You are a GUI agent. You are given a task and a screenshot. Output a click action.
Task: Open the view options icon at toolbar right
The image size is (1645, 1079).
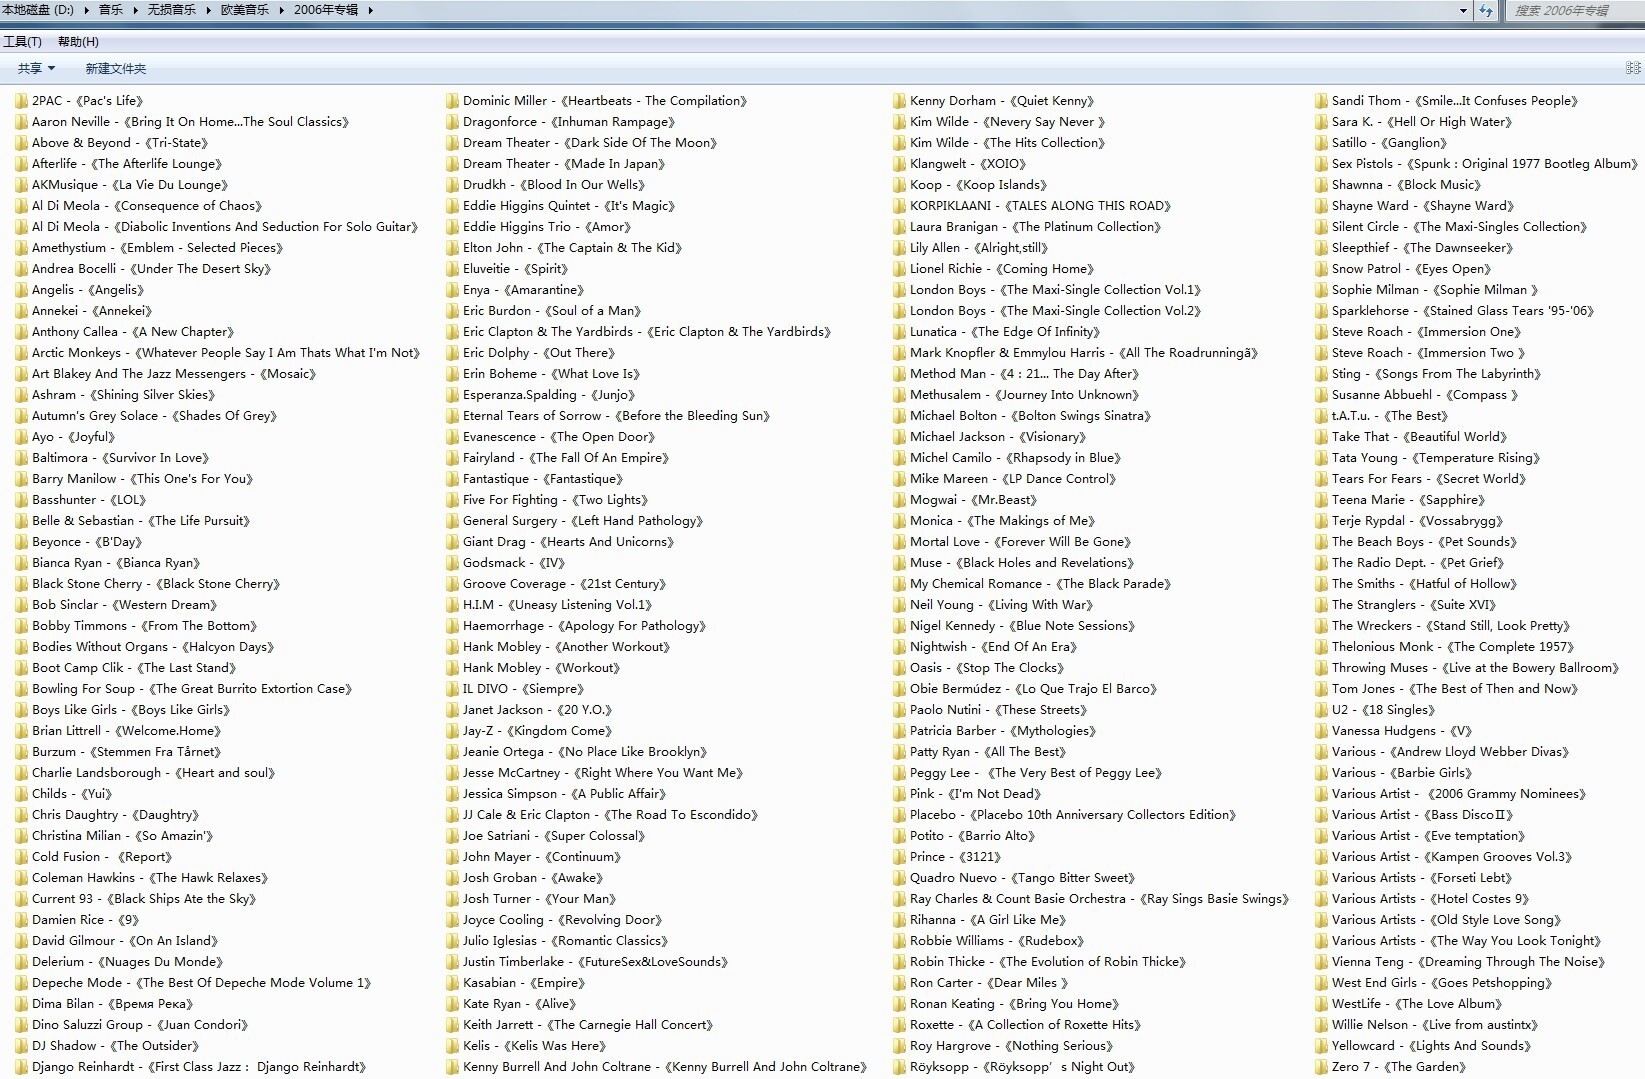pos(1633,68)
